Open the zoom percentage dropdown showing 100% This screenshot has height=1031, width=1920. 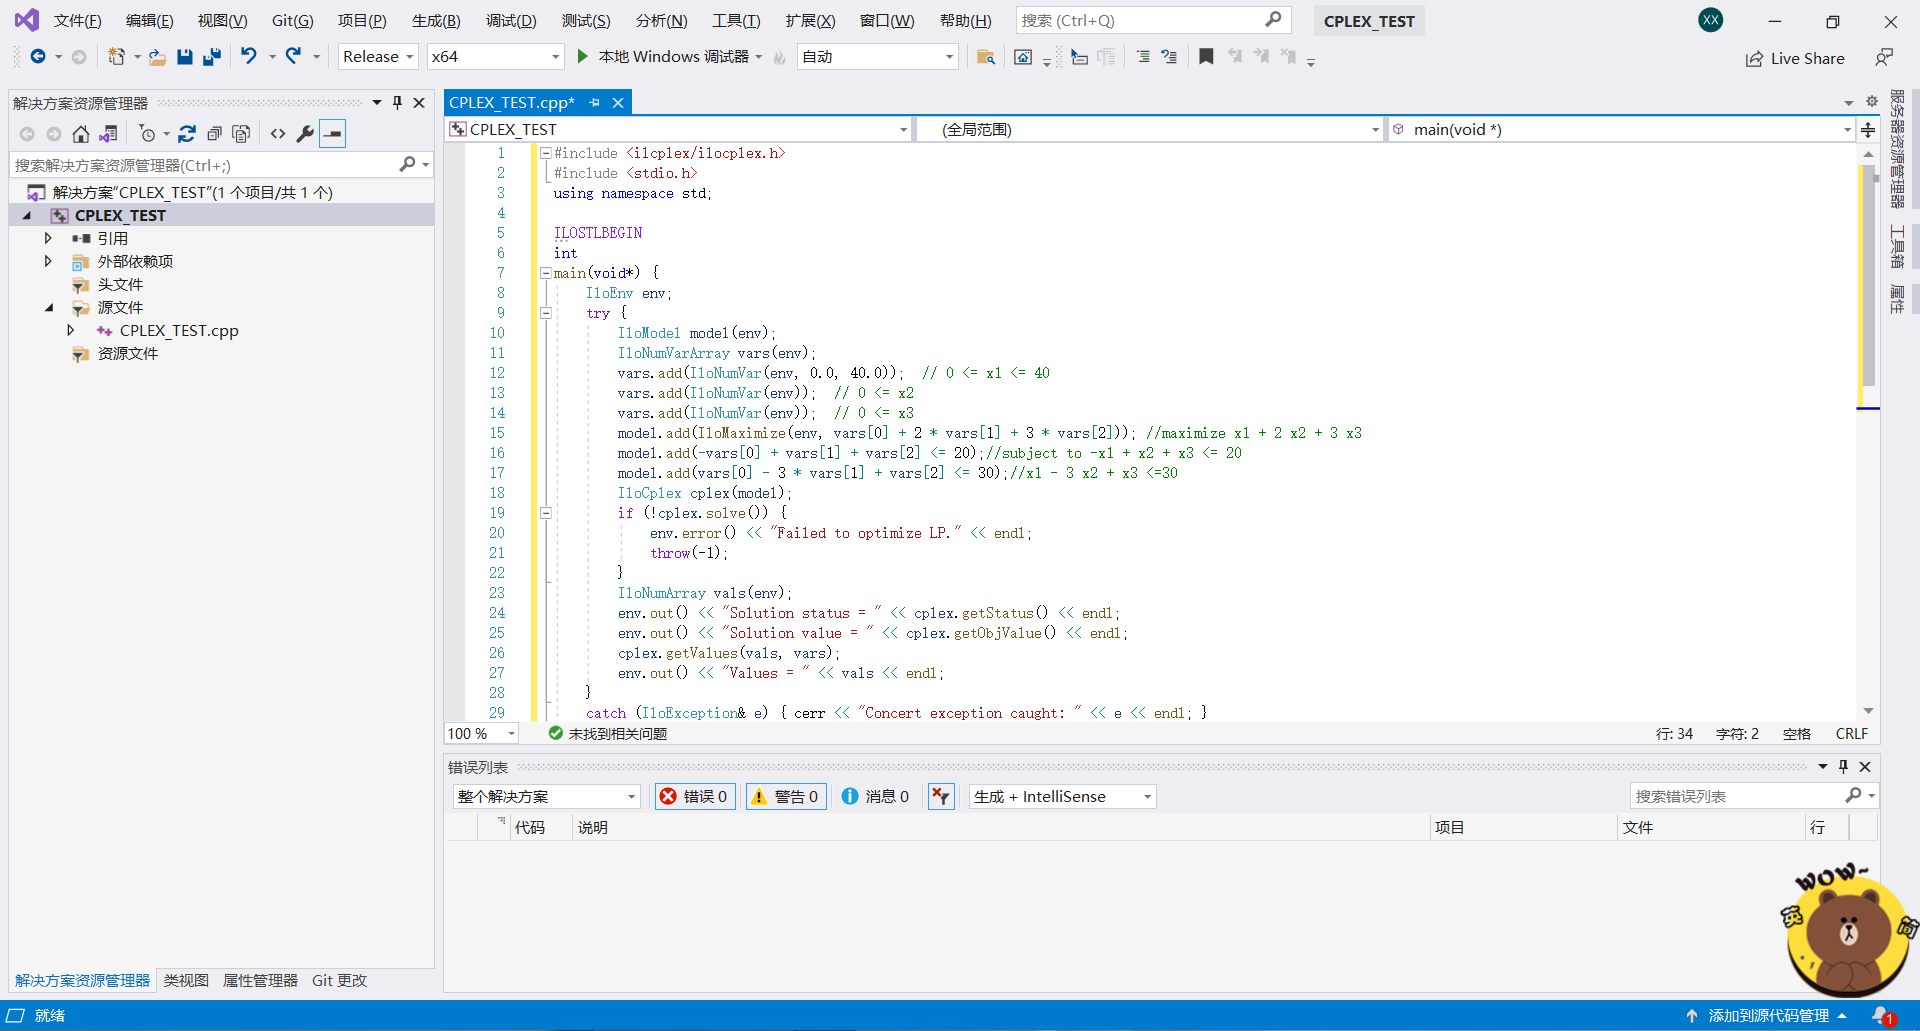[481, 733]
